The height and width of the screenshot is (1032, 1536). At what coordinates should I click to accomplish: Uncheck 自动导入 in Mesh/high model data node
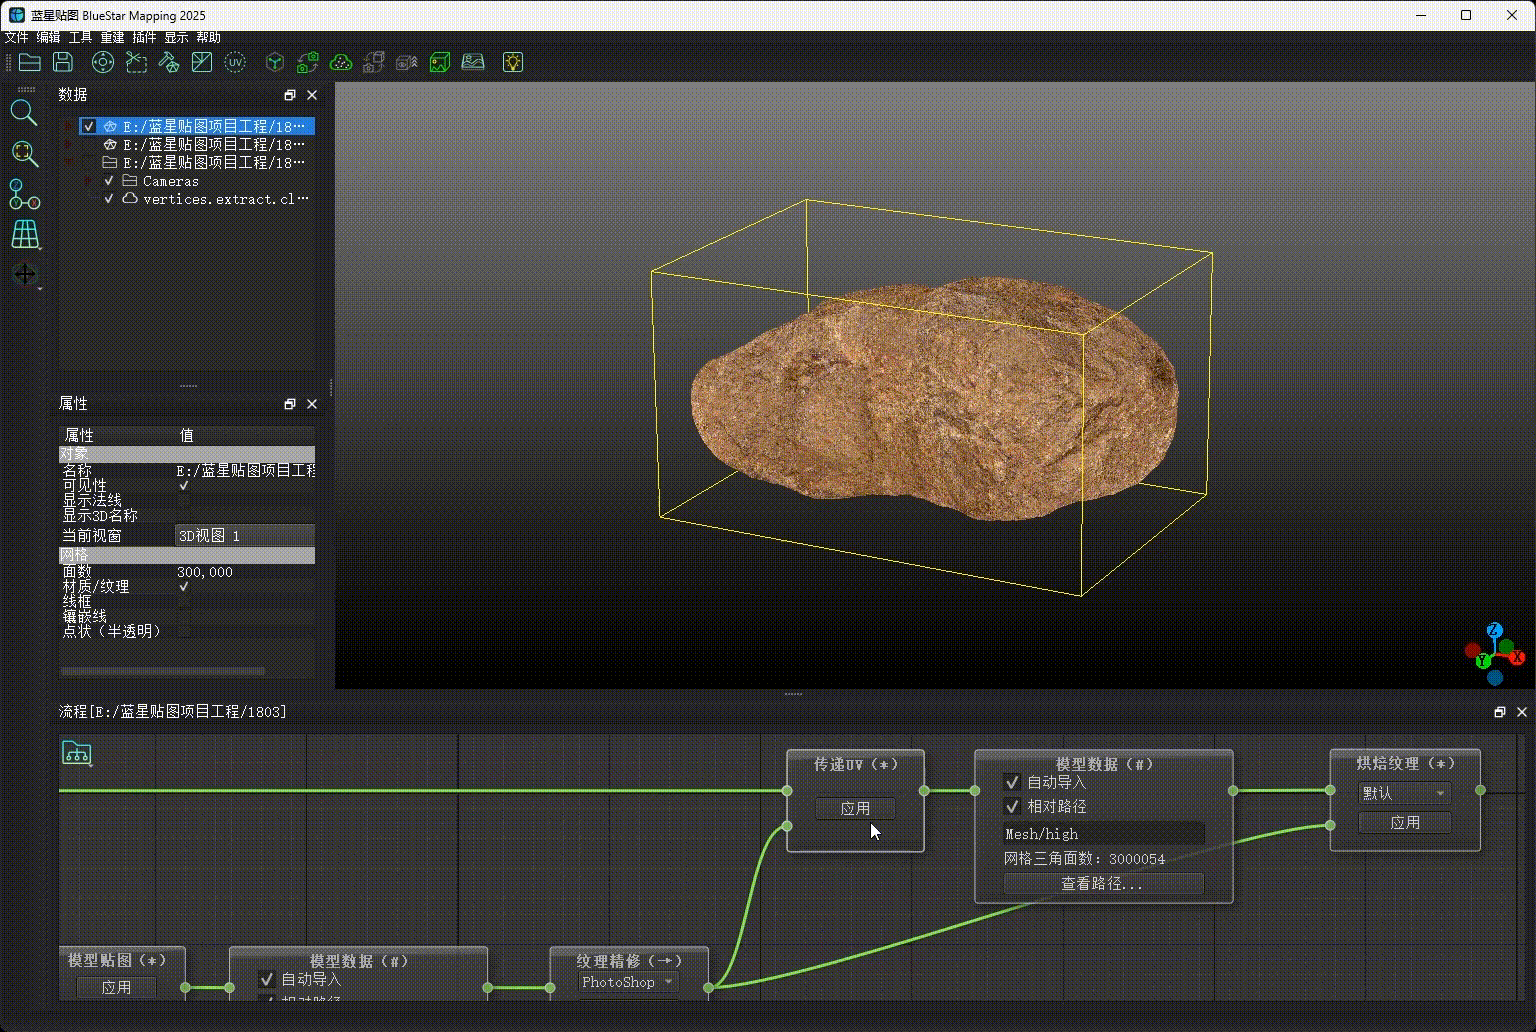pos(1012,782)
